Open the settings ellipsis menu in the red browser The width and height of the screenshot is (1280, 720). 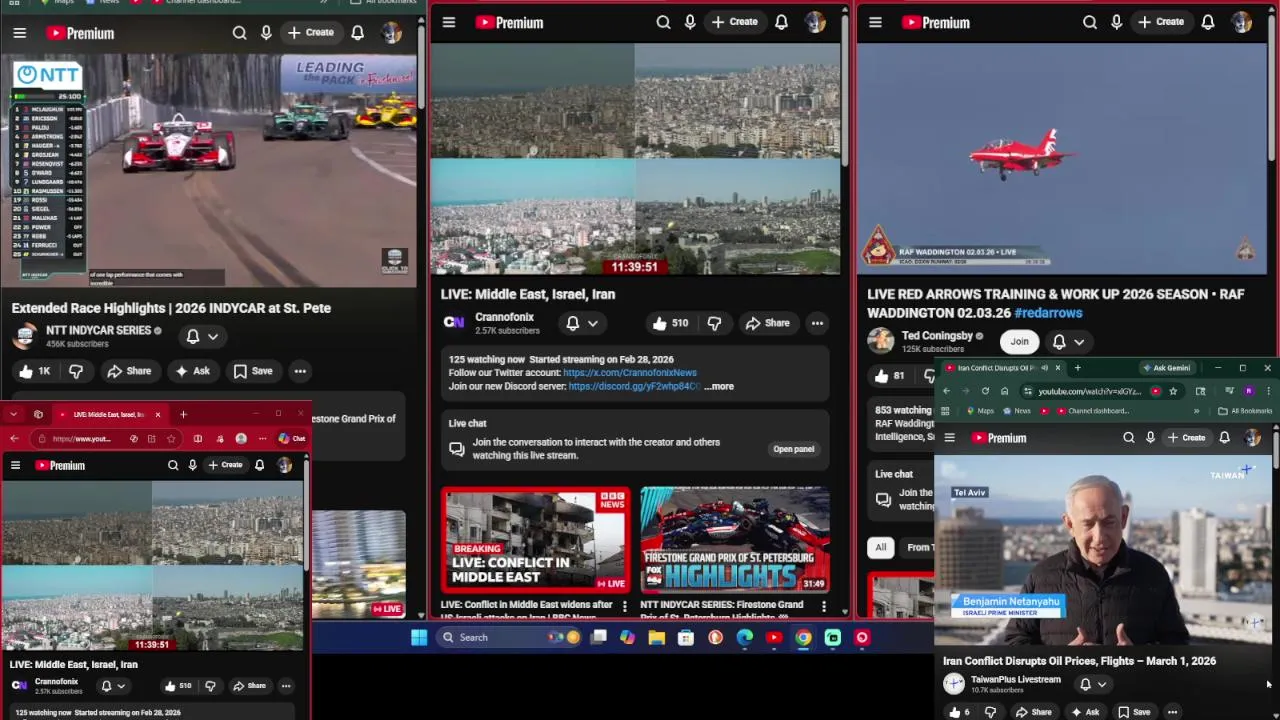click(261, 438)
